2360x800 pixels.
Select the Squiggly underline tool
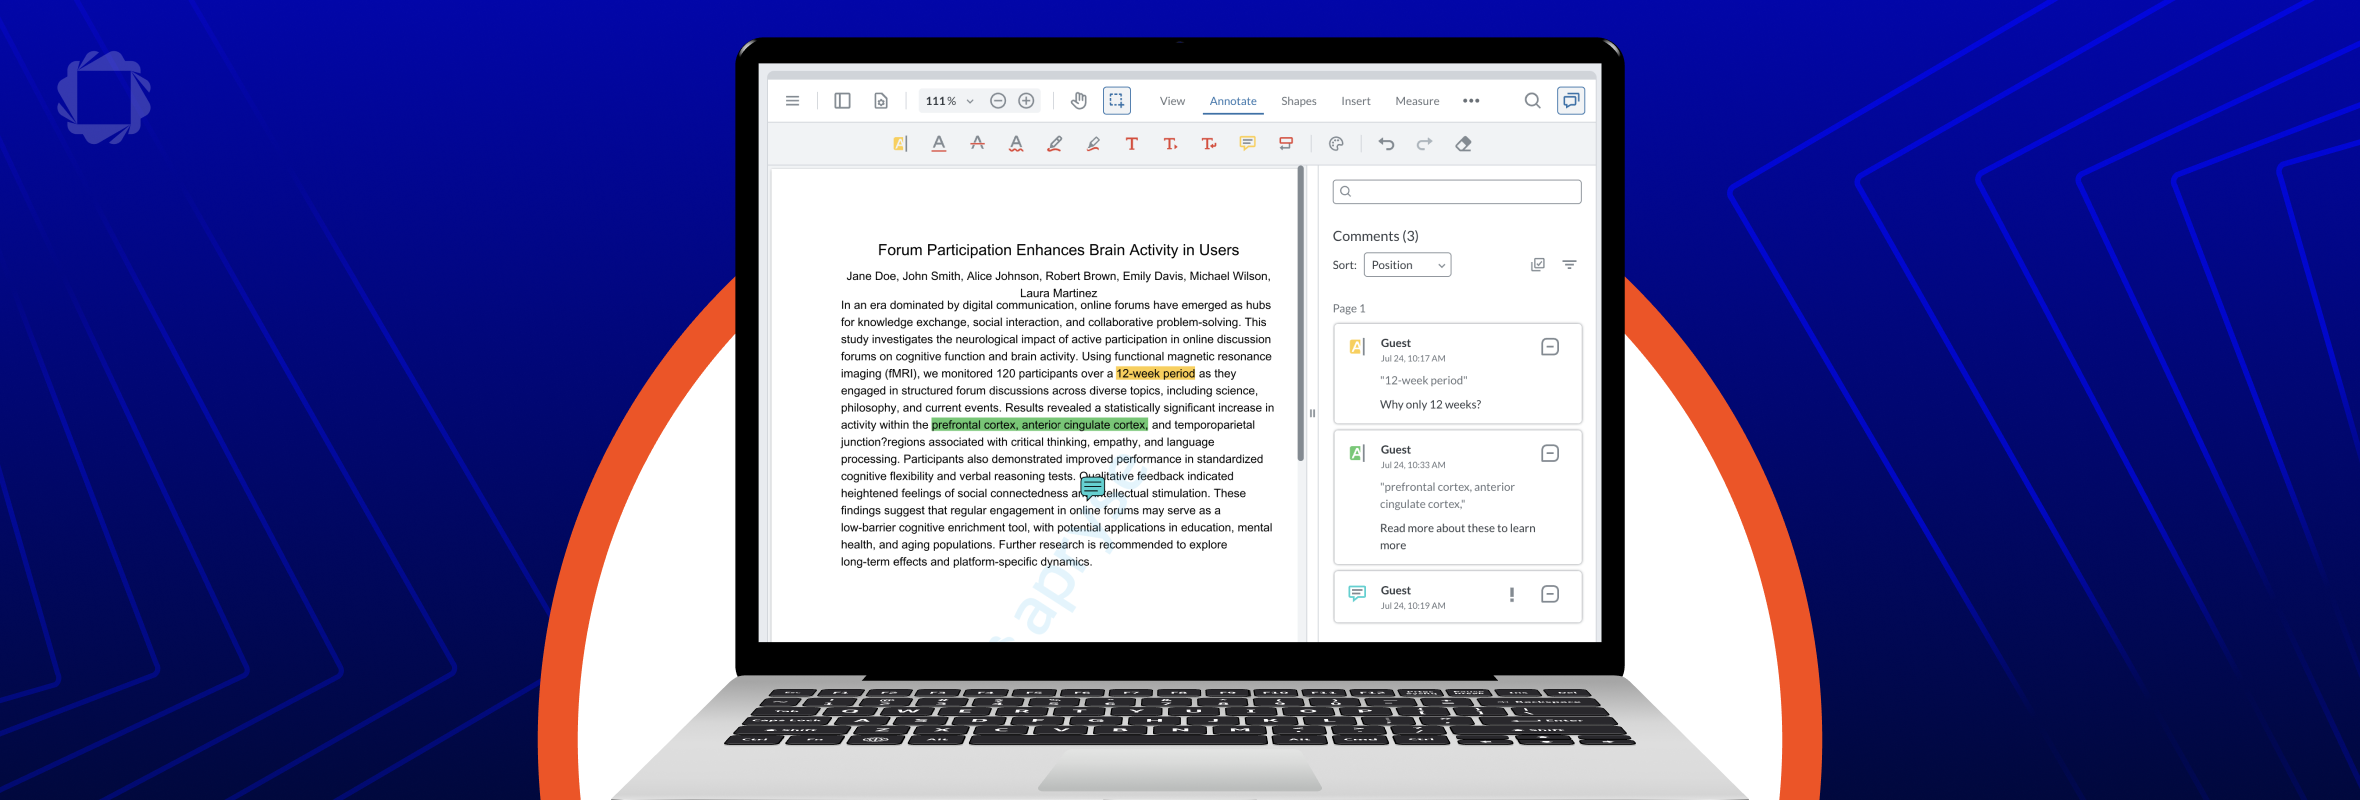pyautogui.click(x=1016, y=144)
